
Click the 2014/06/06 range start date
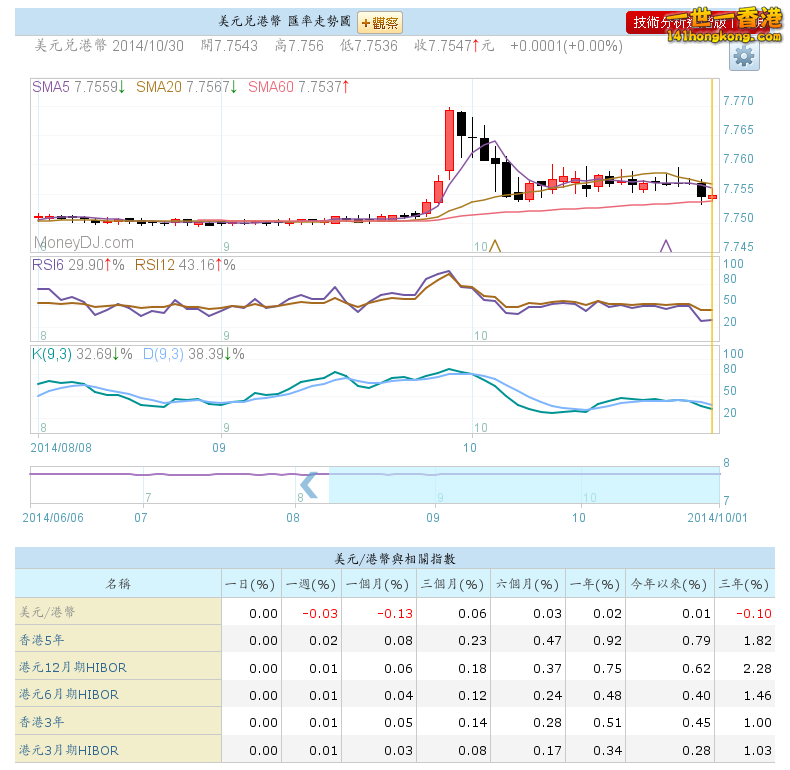[x=53, y=518]
